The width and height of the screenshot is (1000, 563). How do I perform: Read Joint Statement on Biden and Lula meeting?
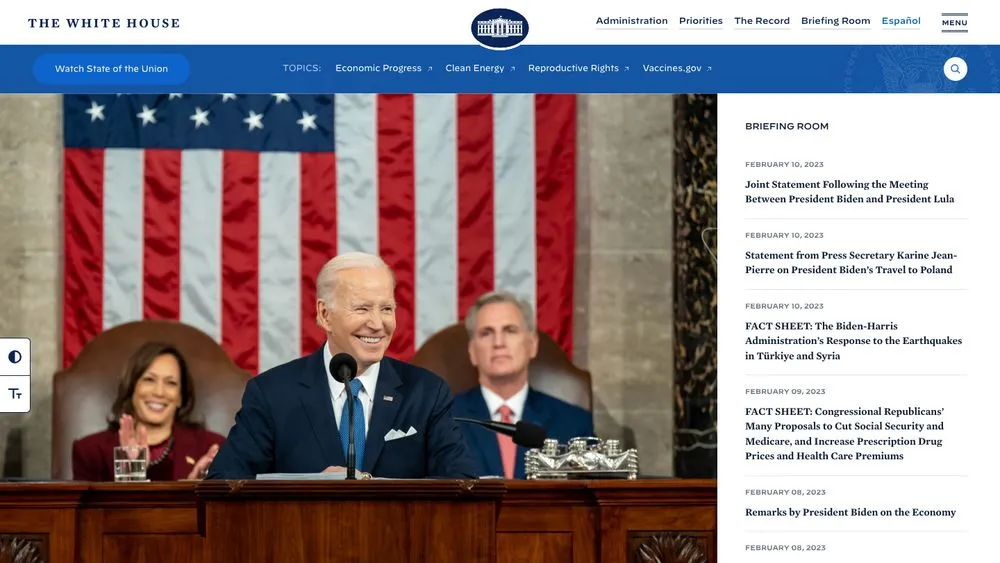(x=849, y=192)
